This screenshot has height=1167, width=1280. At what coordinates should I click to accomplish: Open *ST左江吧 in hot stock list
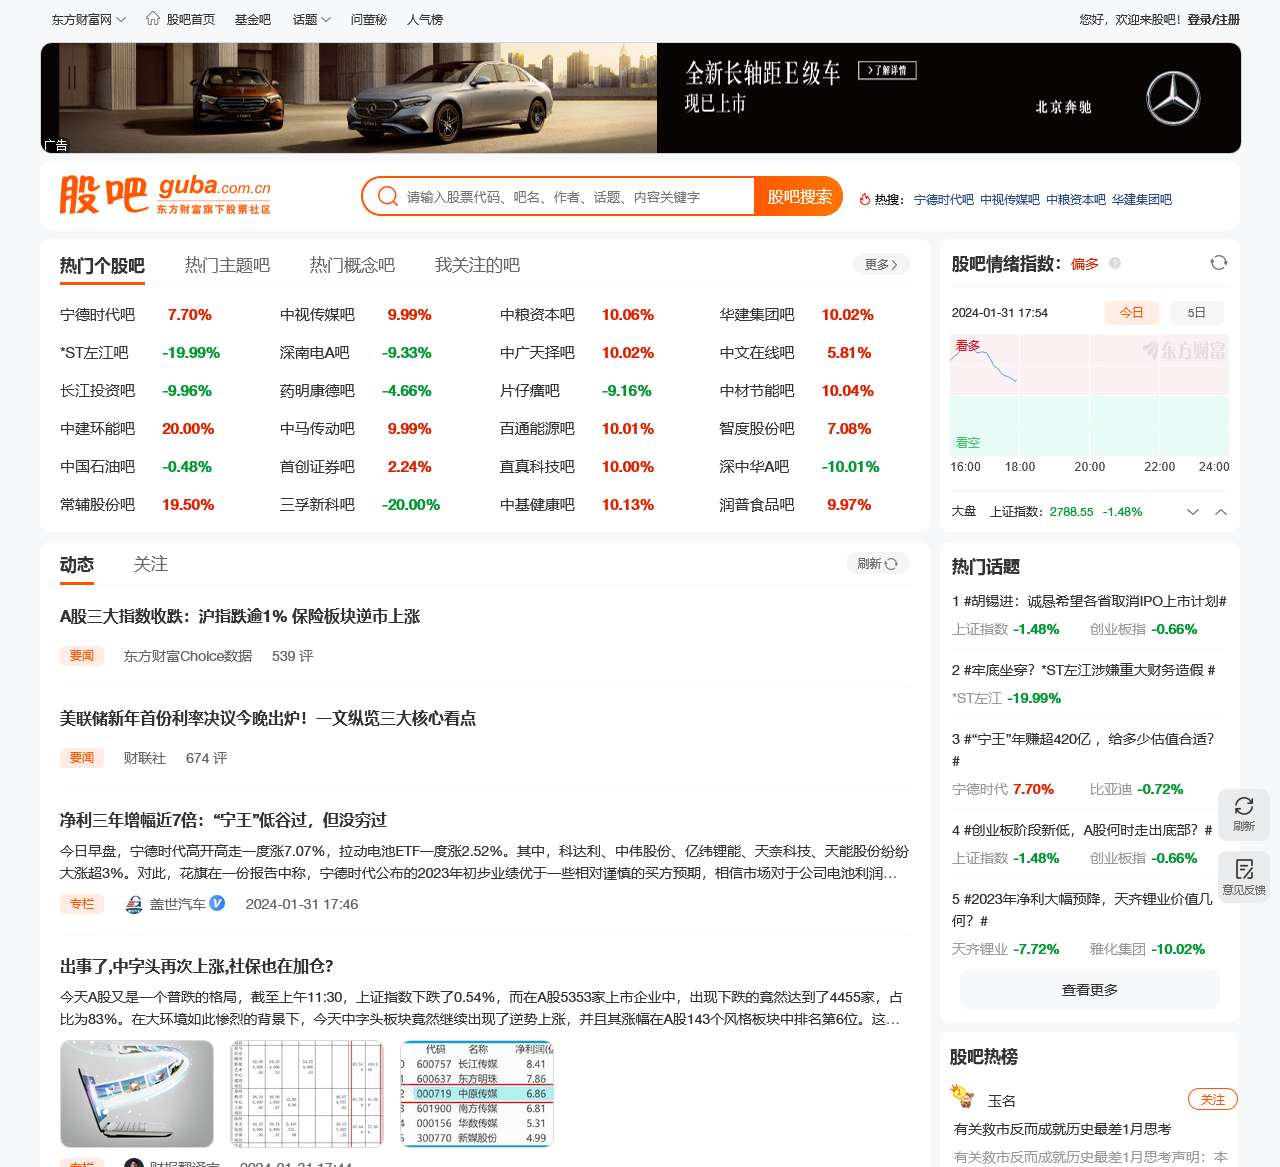pyautogui.click(x=94, y=353)
